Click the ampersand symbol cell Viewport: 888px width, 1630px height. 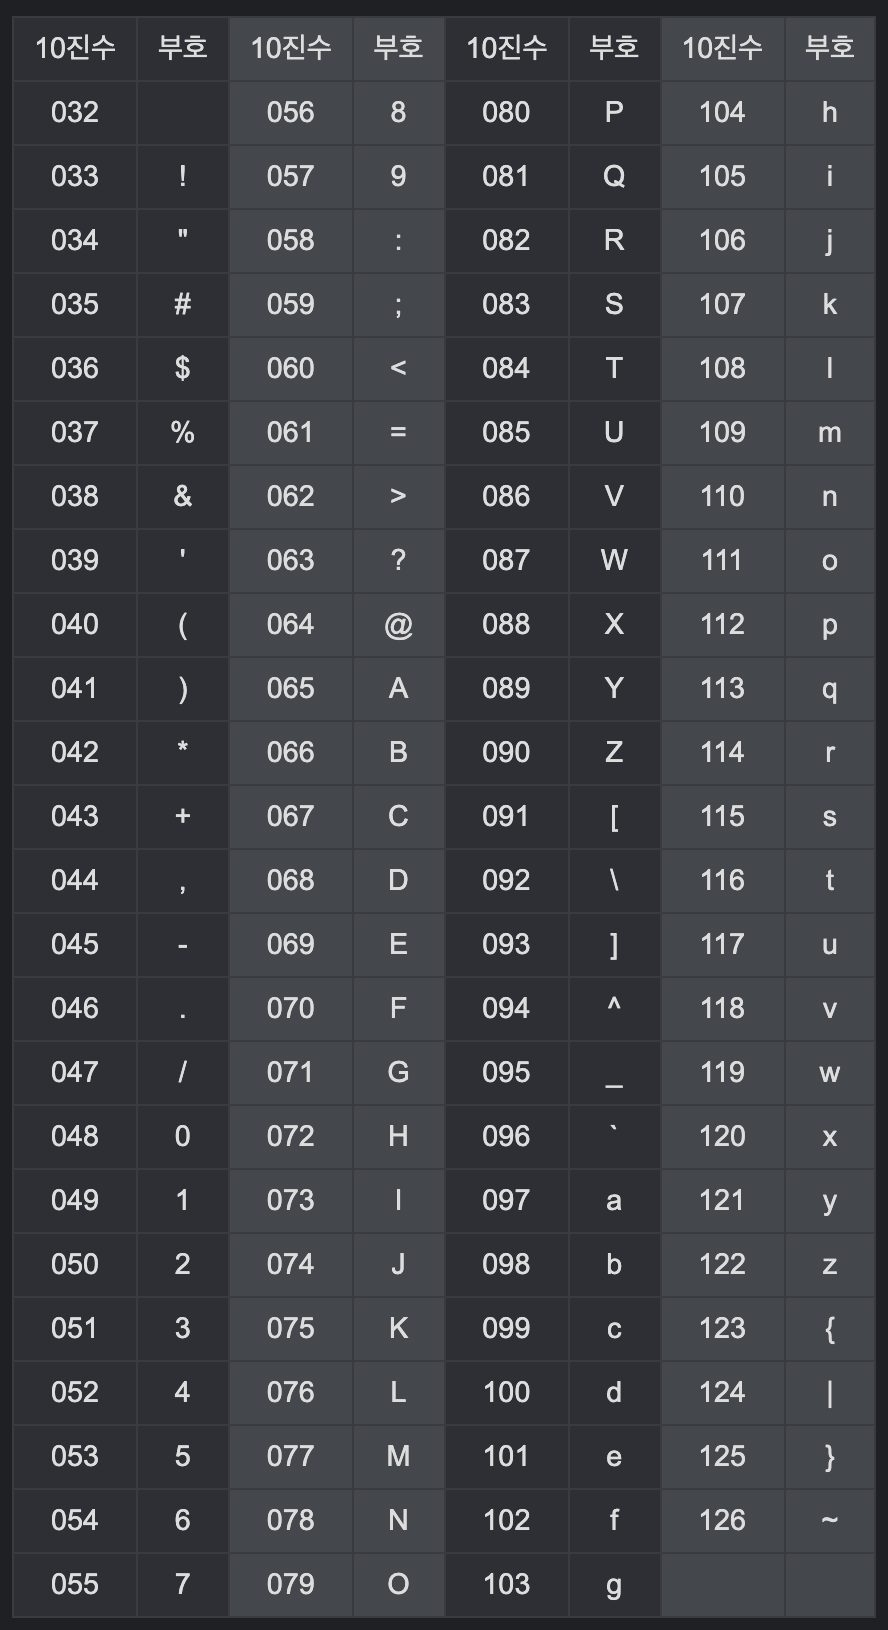[182, 496]
